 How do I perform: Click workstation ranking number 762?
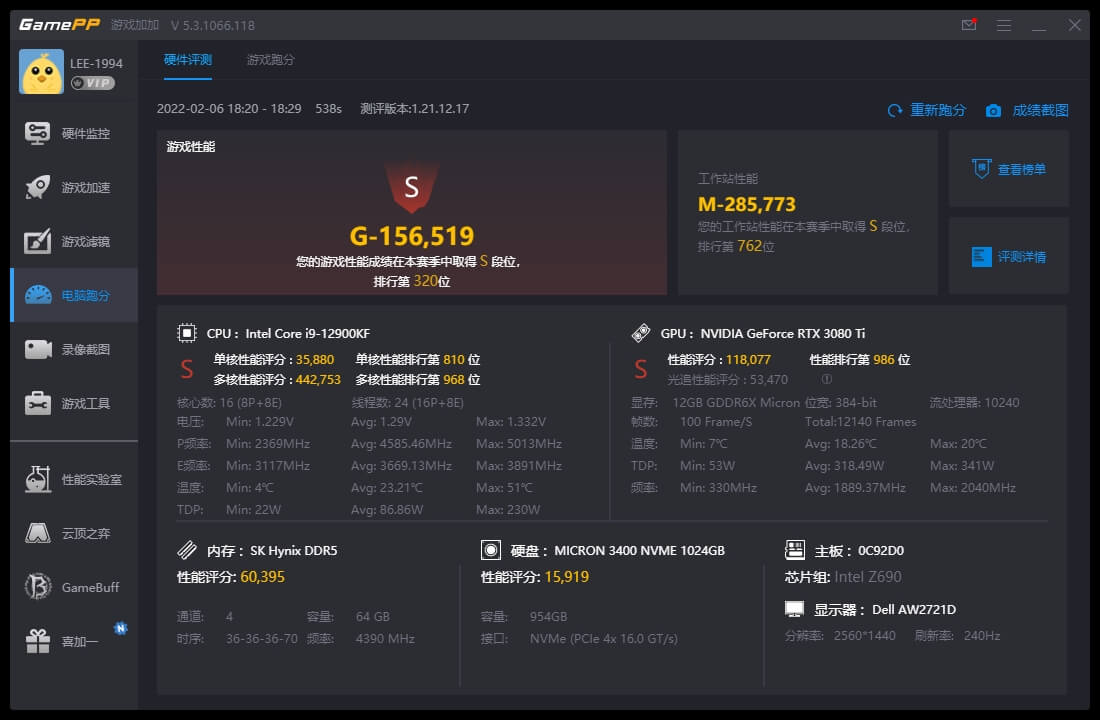[749, 246]
